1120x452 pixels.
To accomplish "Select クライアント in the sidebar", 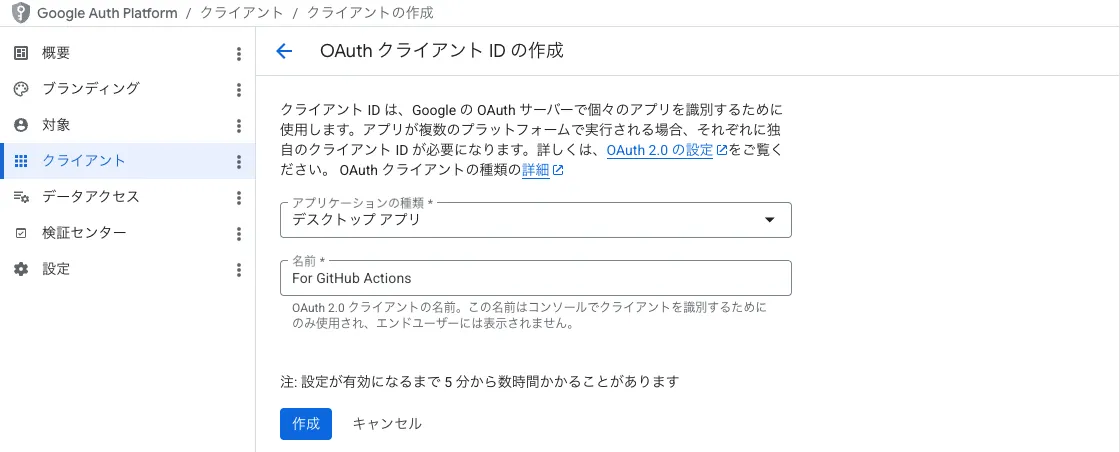I will click(128, 161).
